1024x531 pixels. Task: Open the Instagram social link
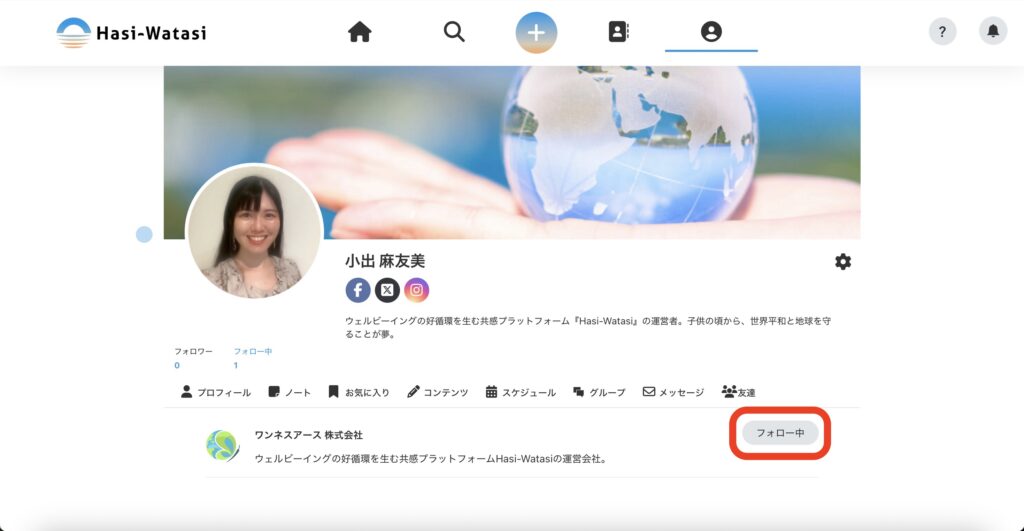pos(417,290)
